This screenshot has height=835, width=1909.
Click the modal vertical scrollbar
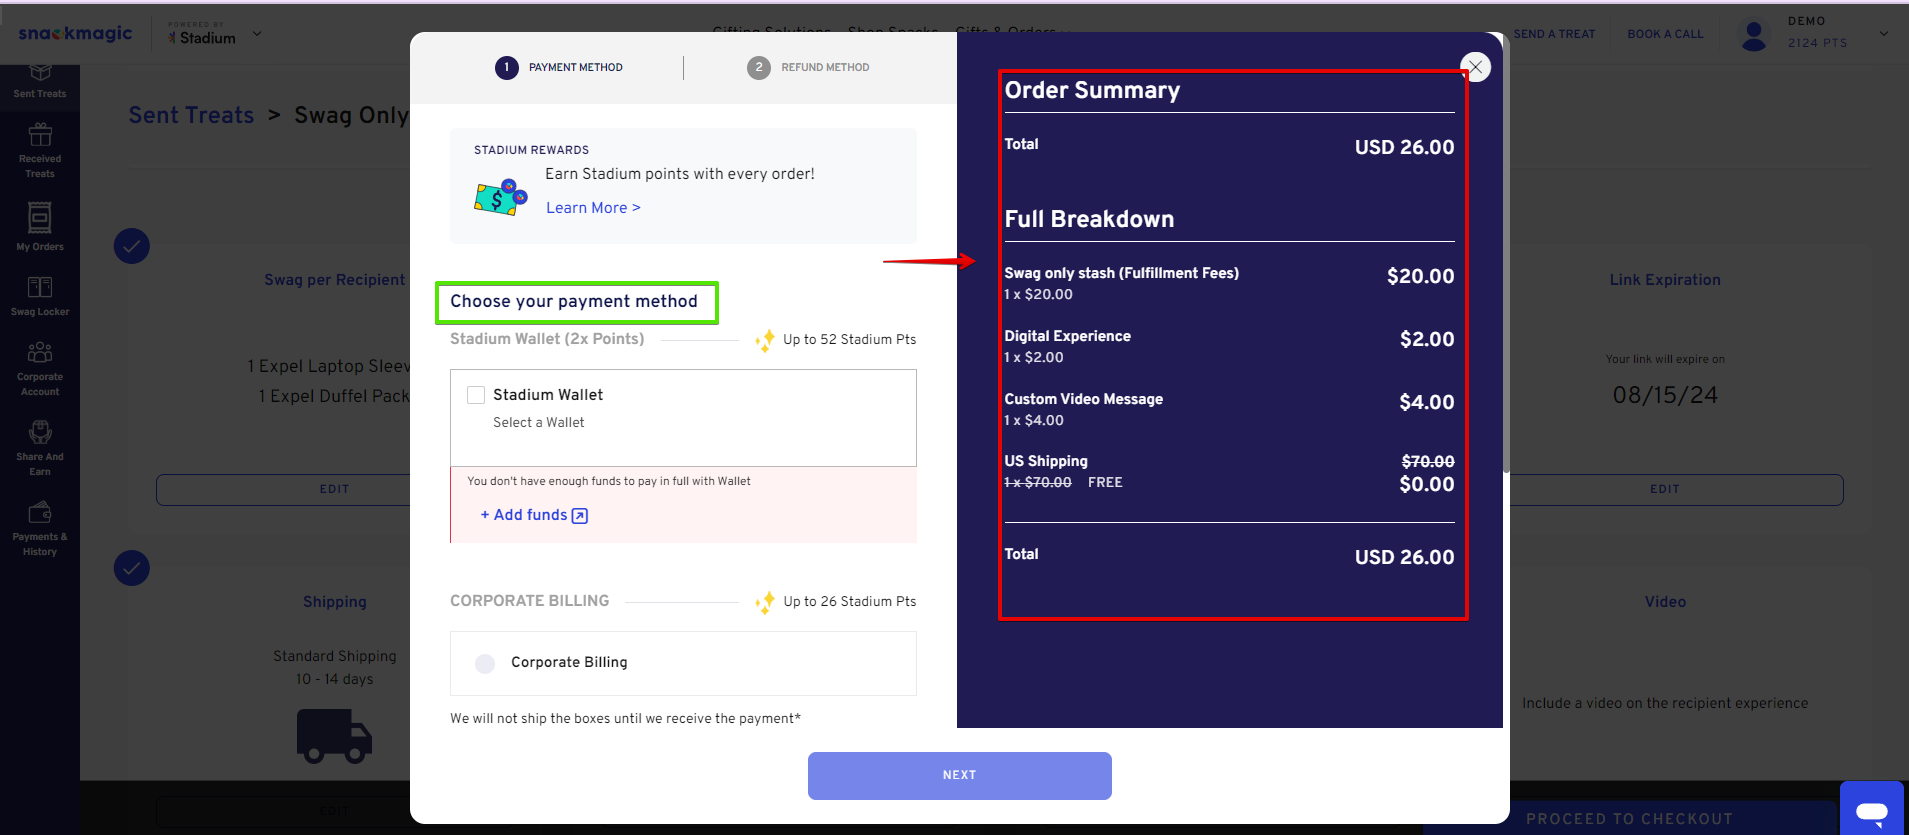click(x=1506, y=300)
